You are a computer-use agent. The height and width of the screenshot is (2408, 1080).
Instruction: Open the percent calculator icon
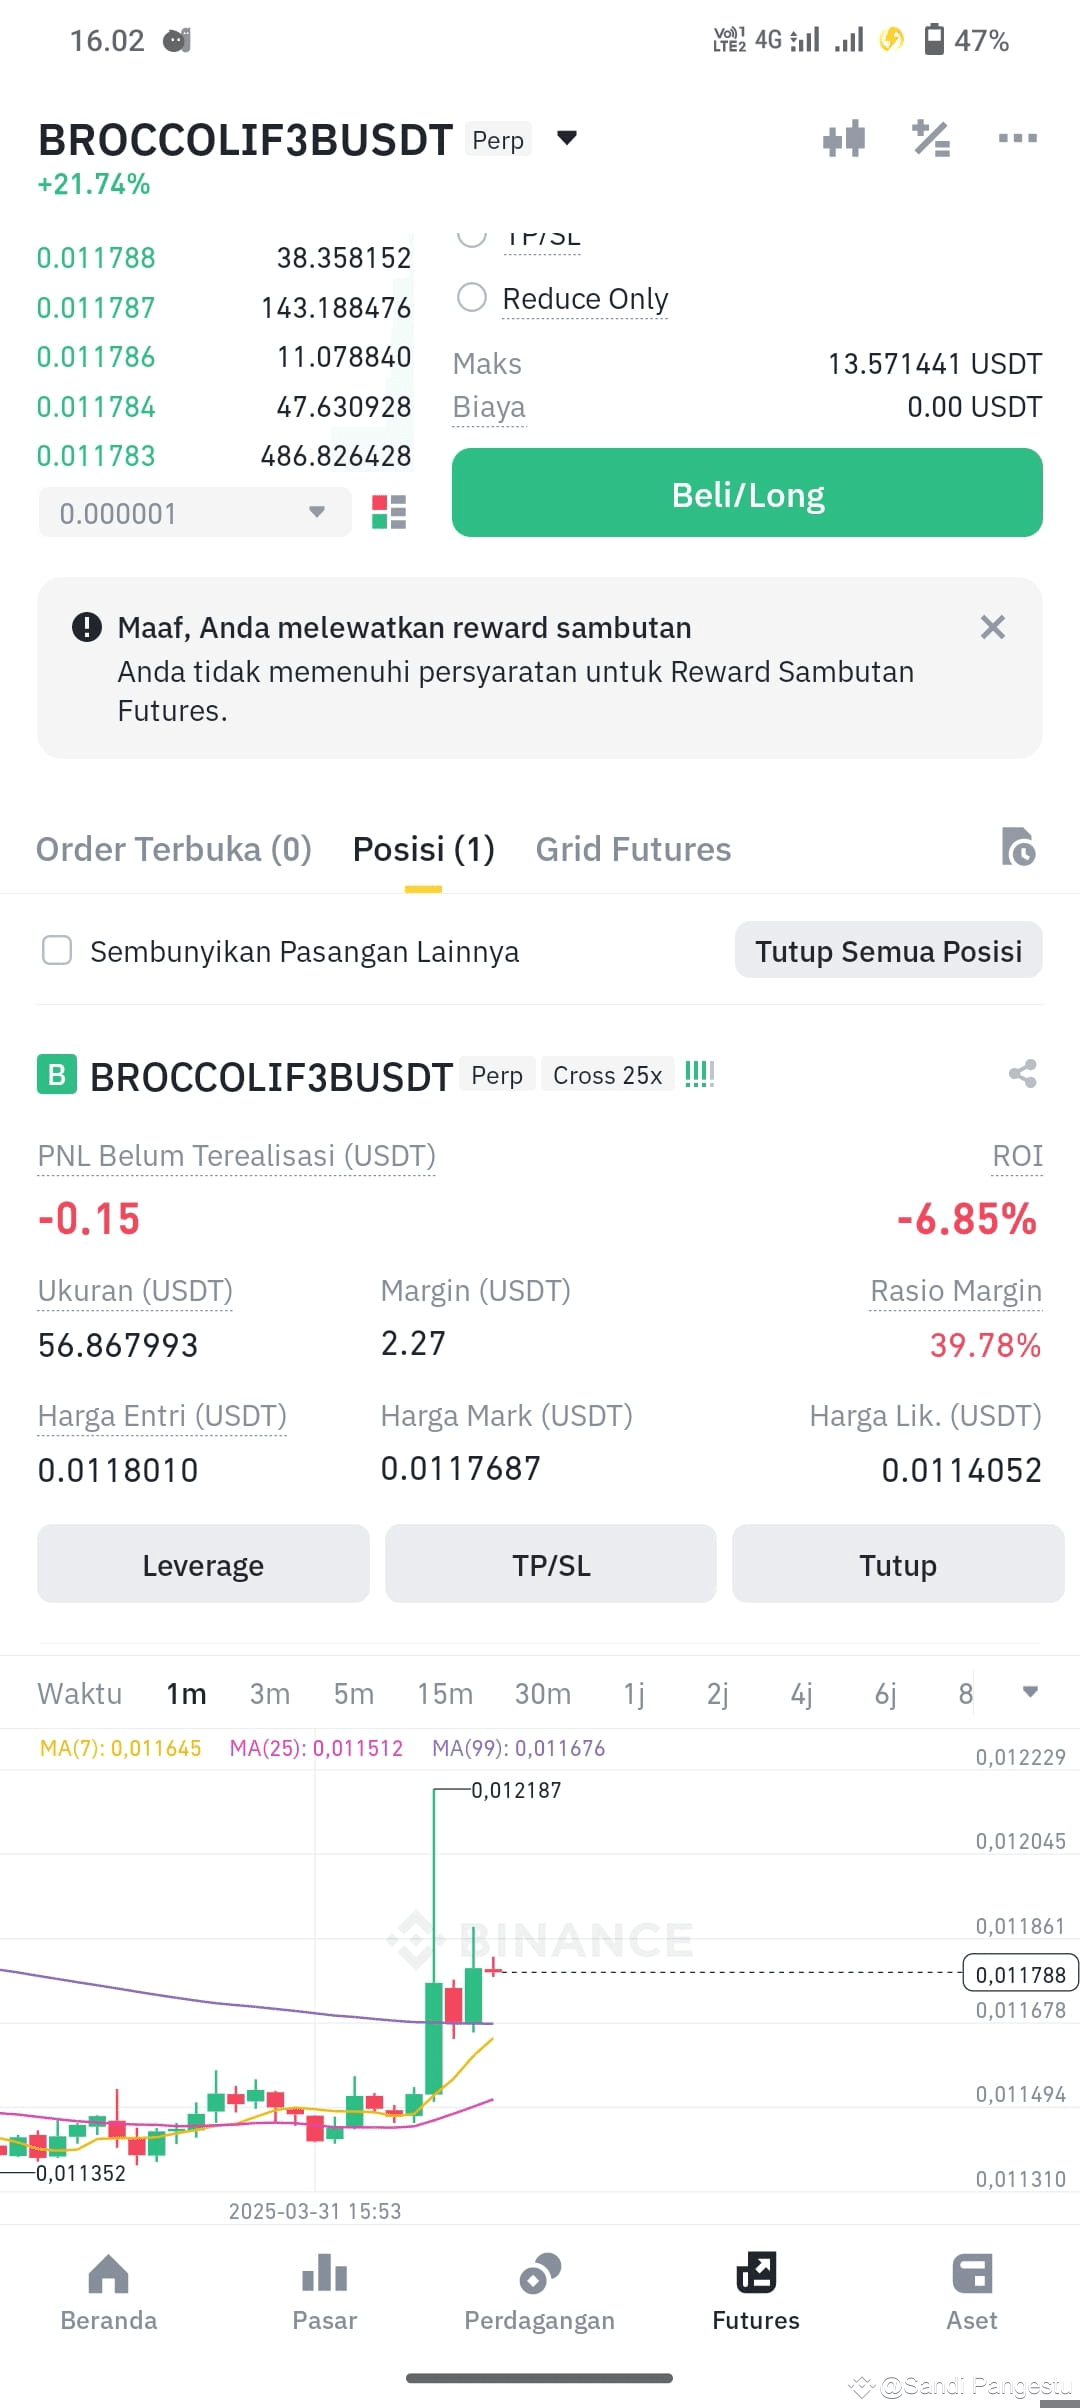tap(931, 138)
